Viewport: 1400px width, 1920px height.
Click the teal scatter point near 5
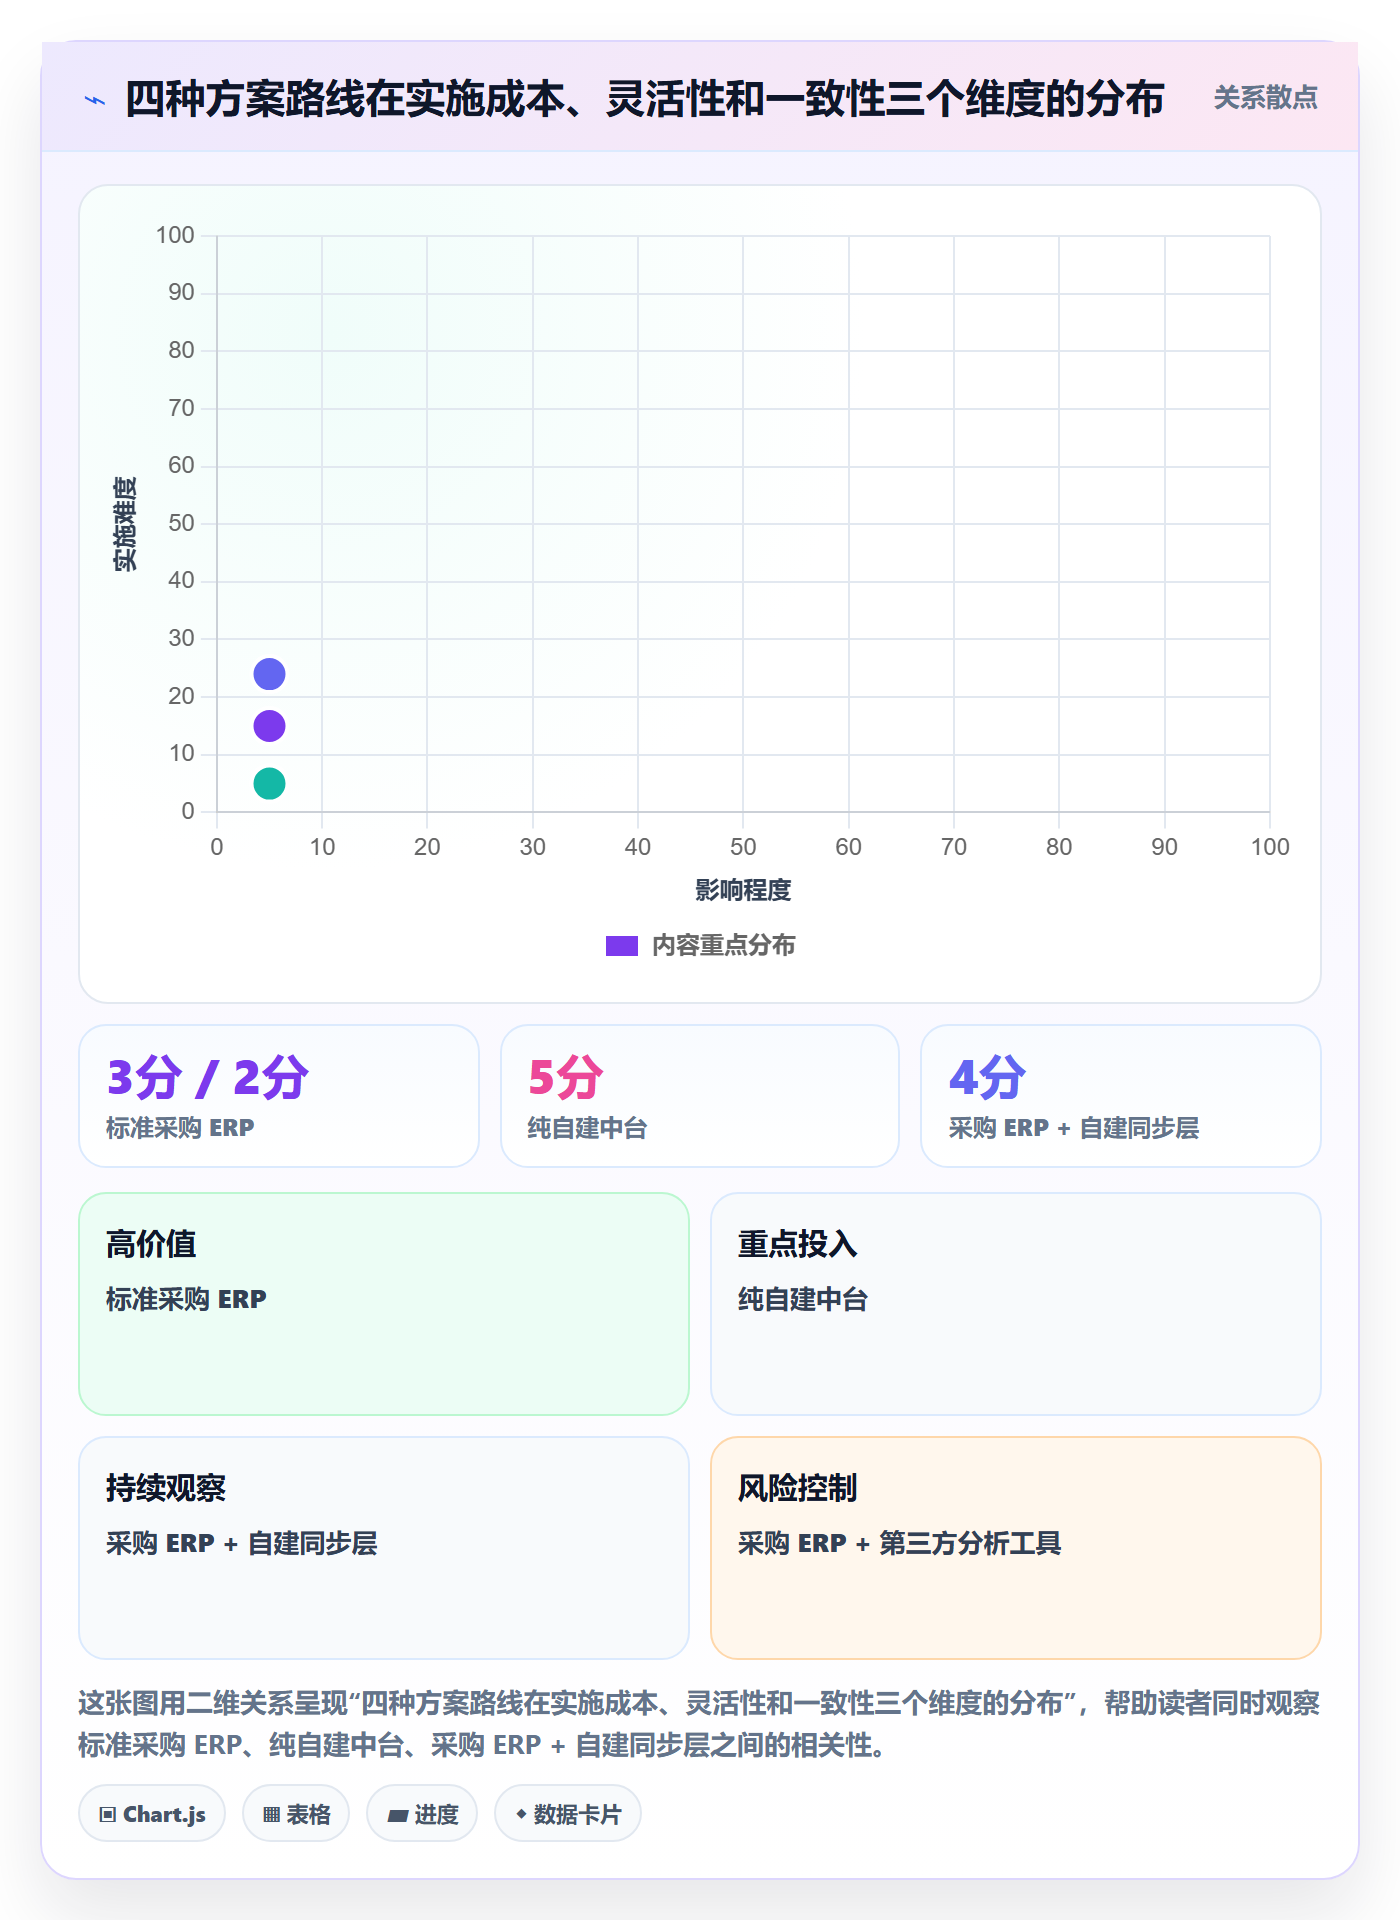tap(269, 783)
